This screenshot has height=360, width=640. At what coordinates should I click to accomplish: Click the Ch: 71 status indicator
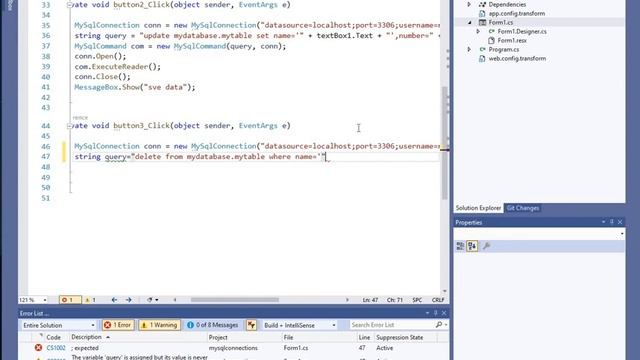[394, 300]
